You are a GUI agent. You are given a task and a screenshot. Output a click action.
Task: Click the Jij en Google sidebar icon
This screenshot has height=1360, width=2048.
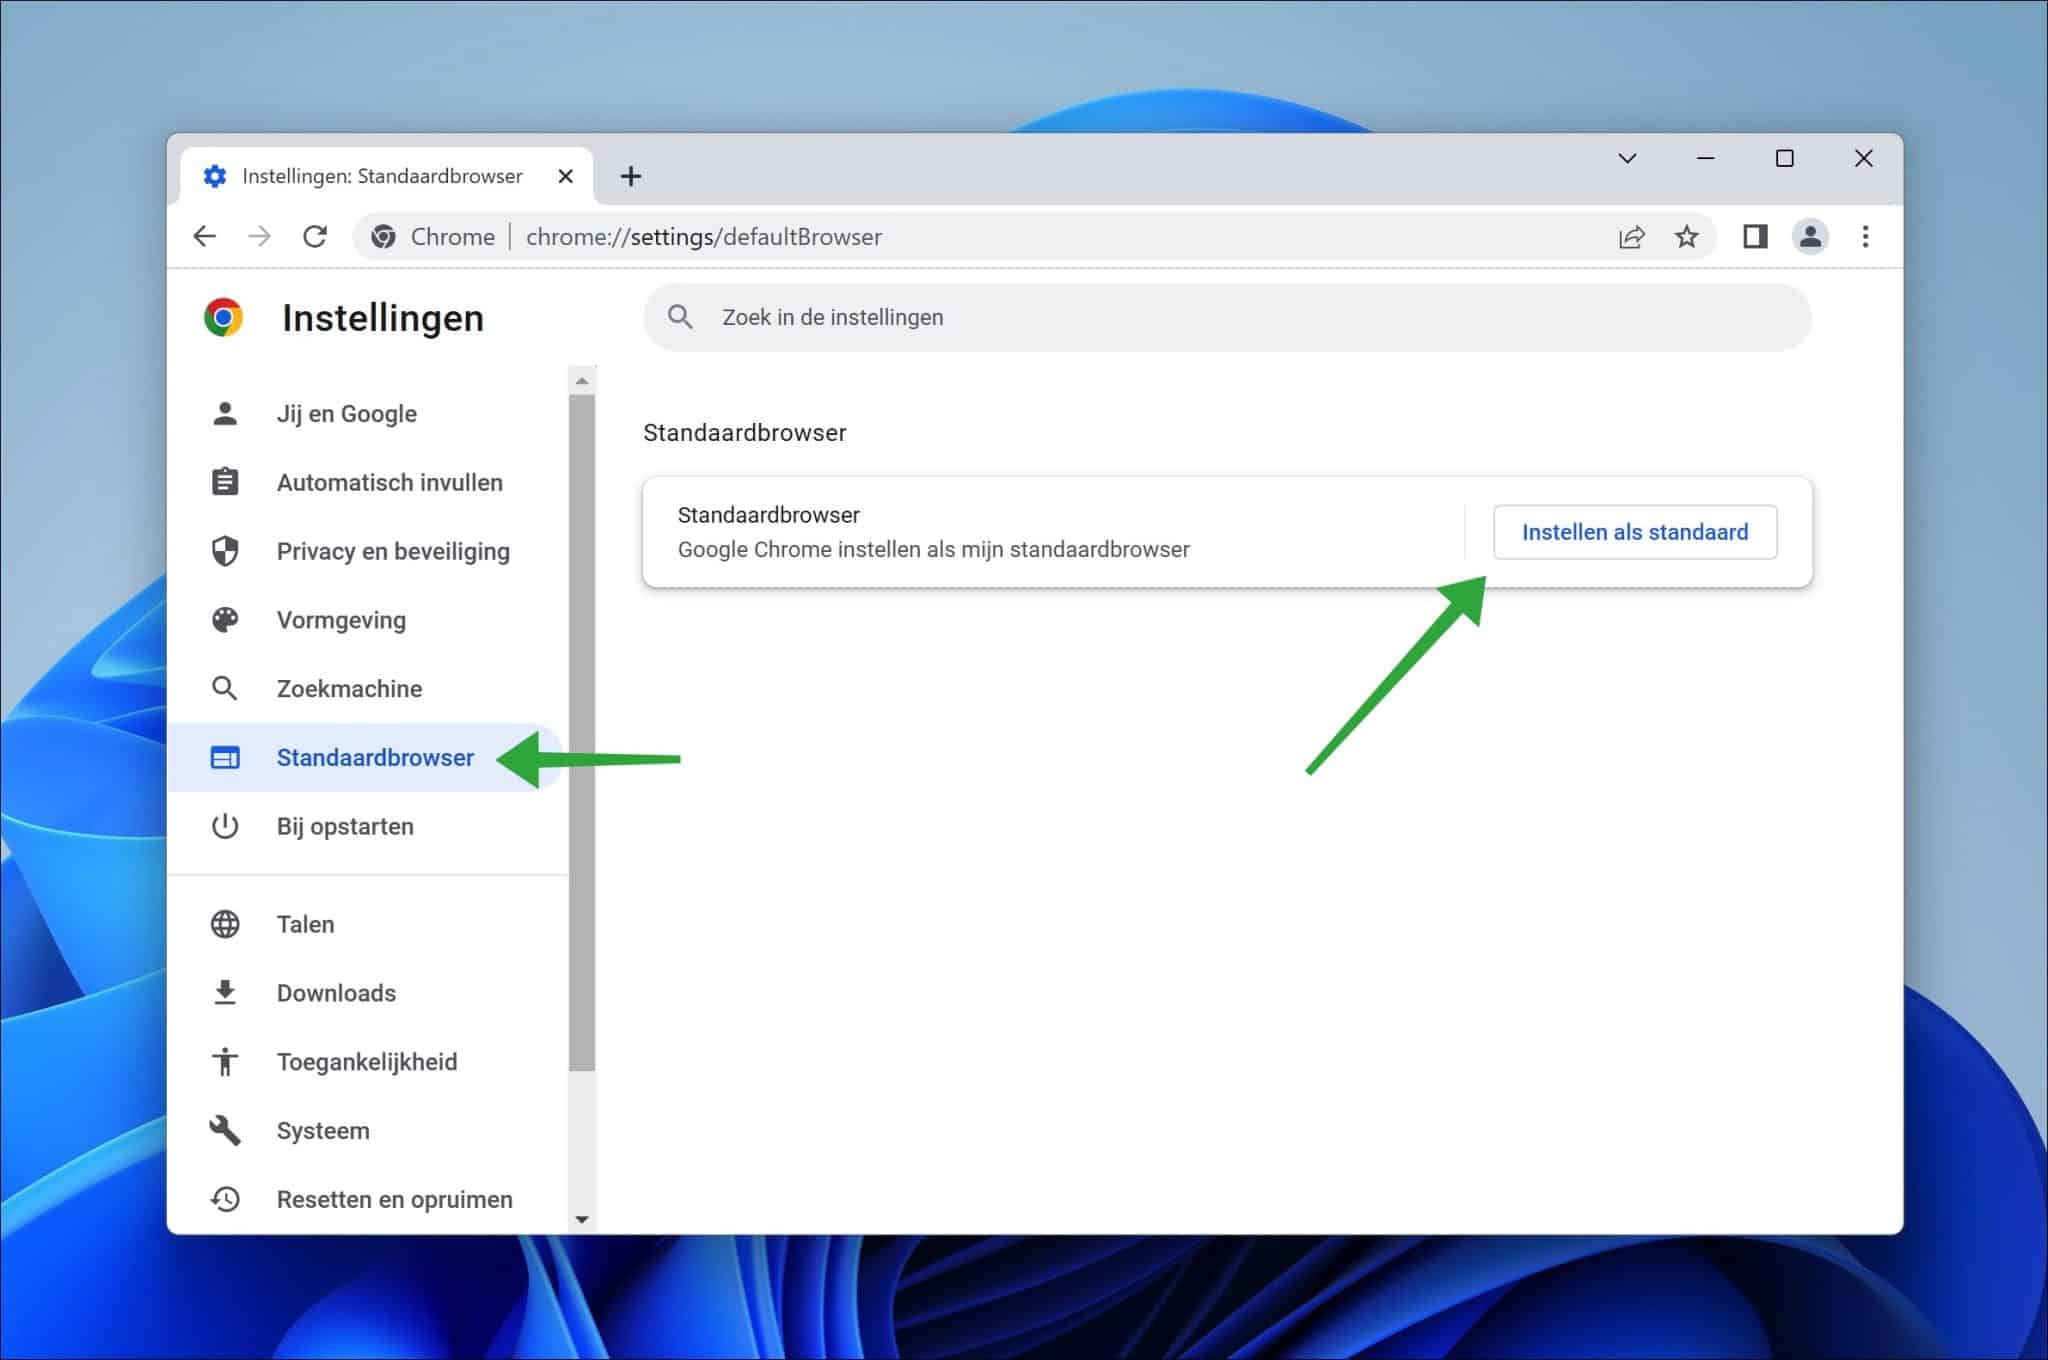[x=228, y=413]
